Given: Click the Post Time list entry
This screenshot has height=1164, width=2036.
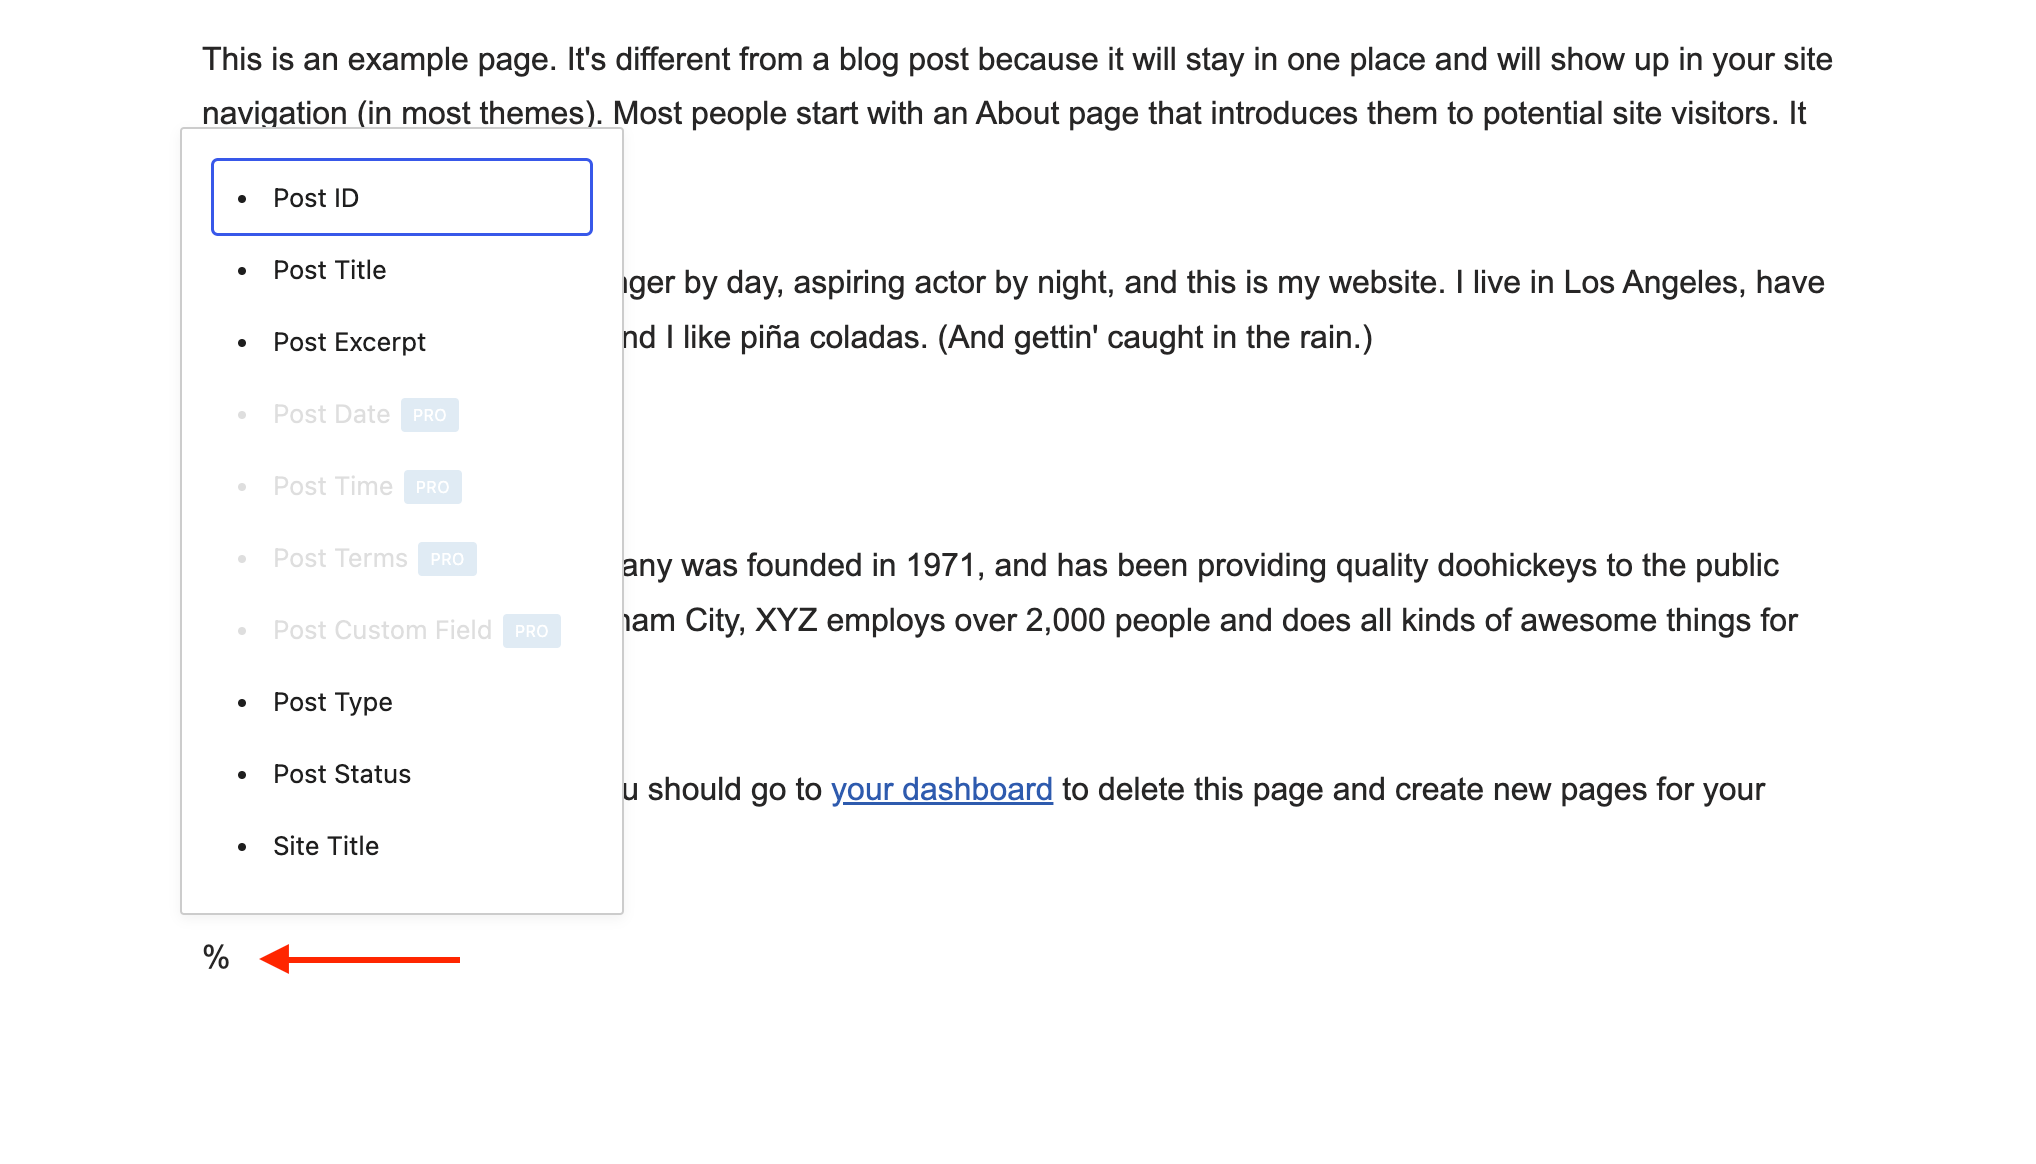Looking at the screenshot, I should pyautogui.click(x=332, y=486).
